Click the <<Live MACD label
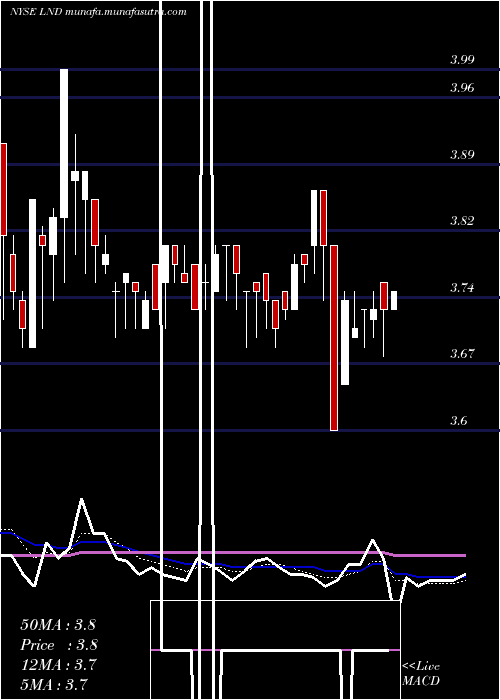Viewport: 500px width, 700px height. coord(421,674)
